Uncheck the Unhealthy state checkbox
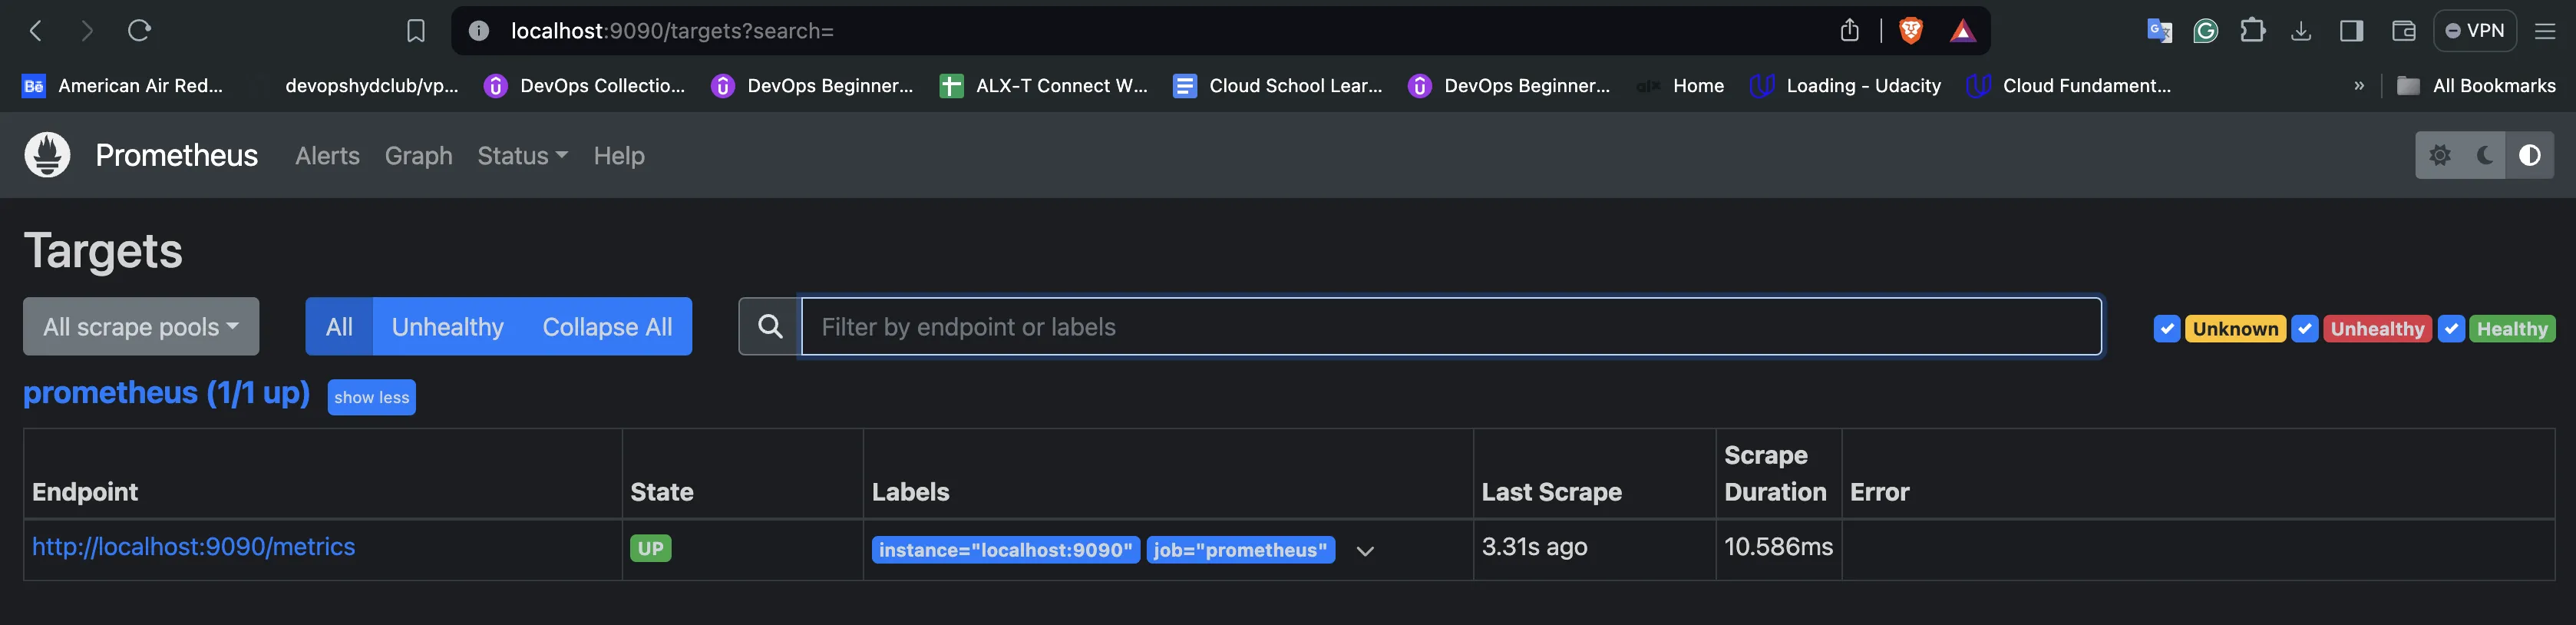2576x625 pixels. click(x=2304, y=328)
